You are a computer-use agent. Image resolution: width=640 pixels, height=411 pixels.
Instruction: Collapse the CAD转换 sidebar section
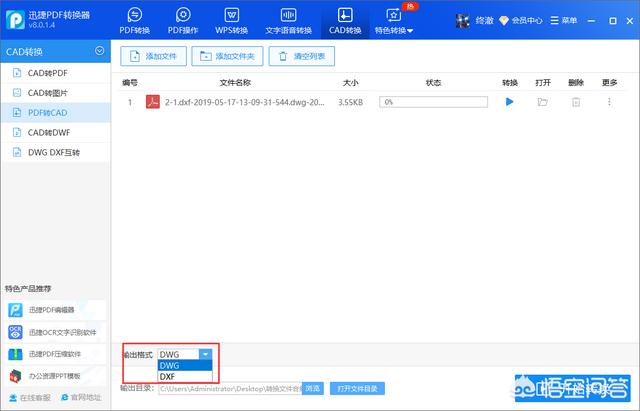coord(99,51)
